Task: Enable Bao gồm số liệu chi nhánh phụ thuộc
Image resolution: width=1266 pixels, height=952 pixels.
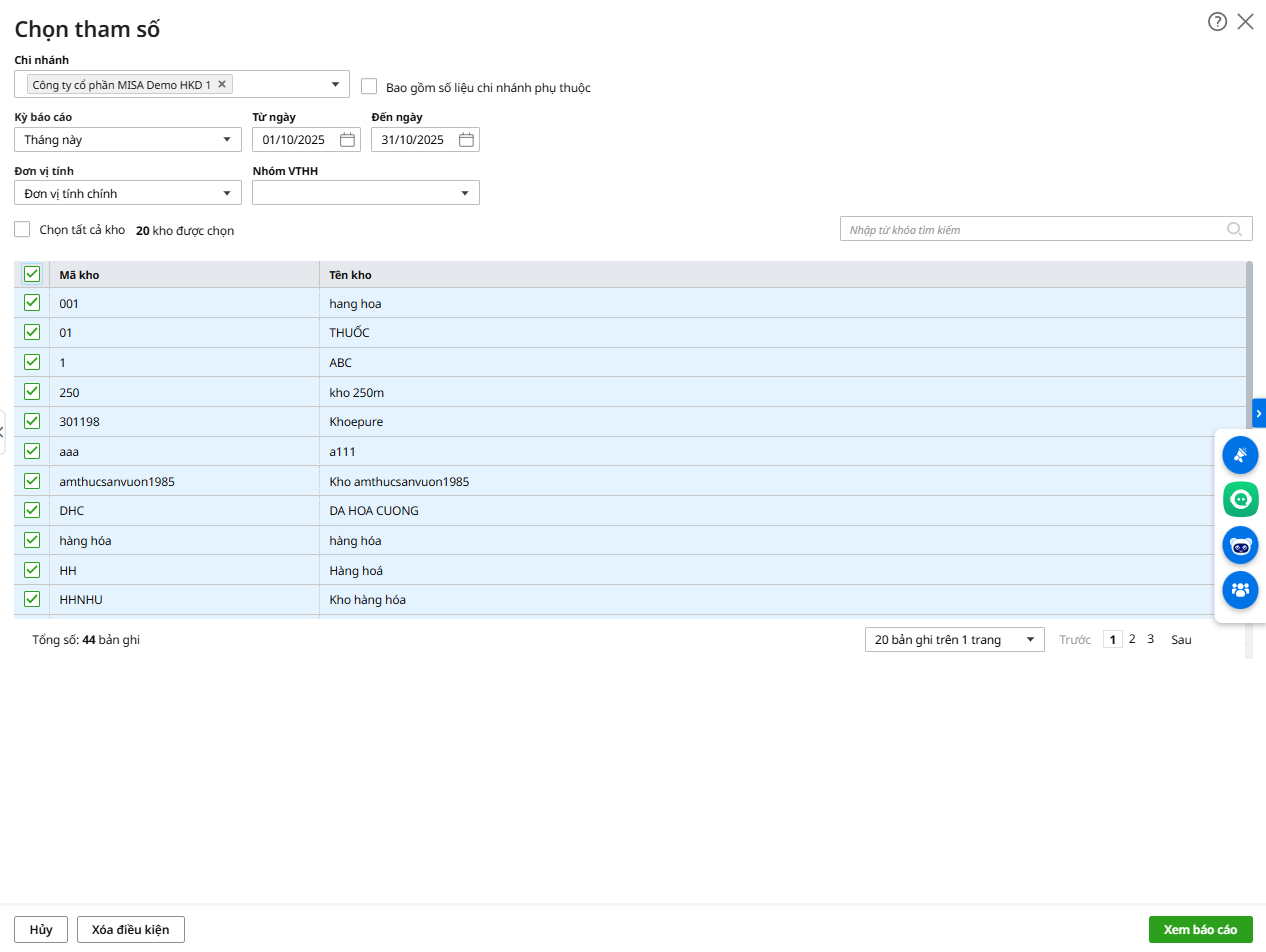Action: (x=369, y=87)
